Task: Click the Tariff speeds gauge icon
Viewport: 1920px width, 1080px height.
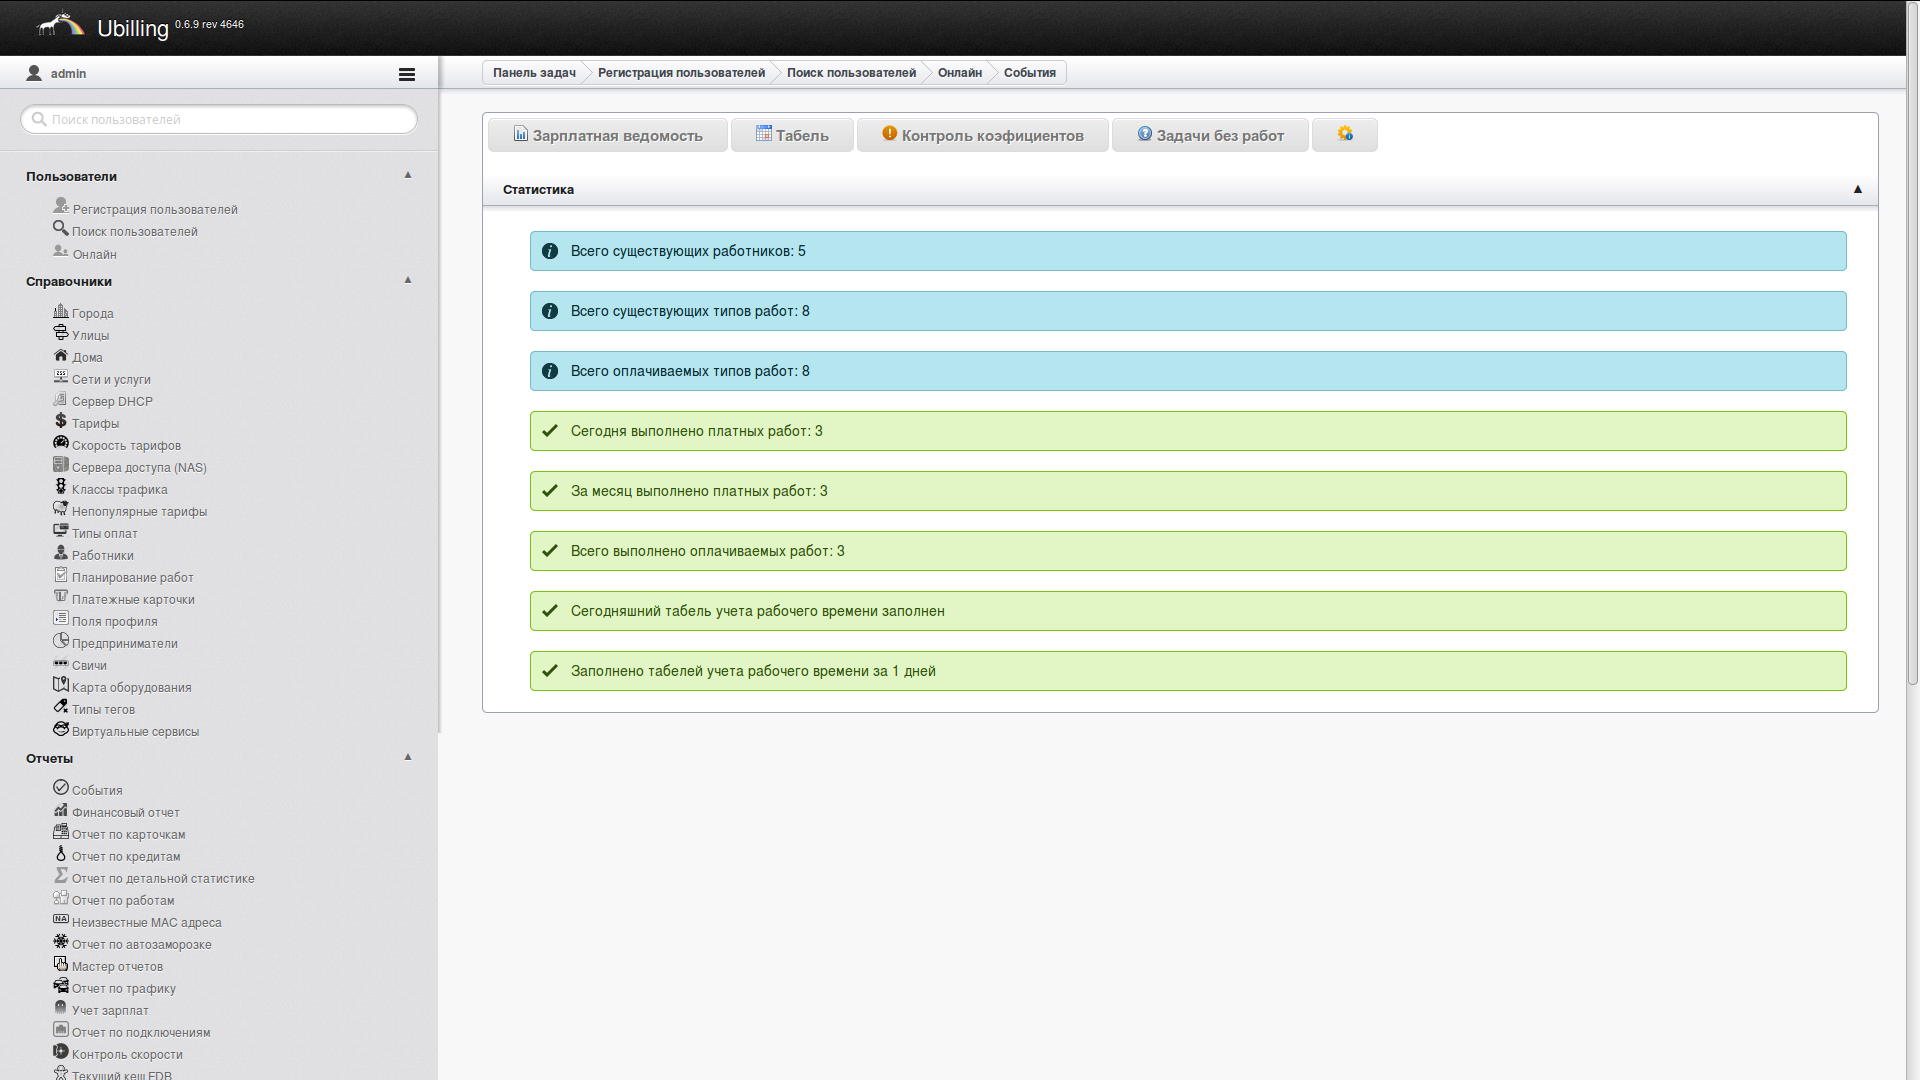Action: [x=61, y=443]
